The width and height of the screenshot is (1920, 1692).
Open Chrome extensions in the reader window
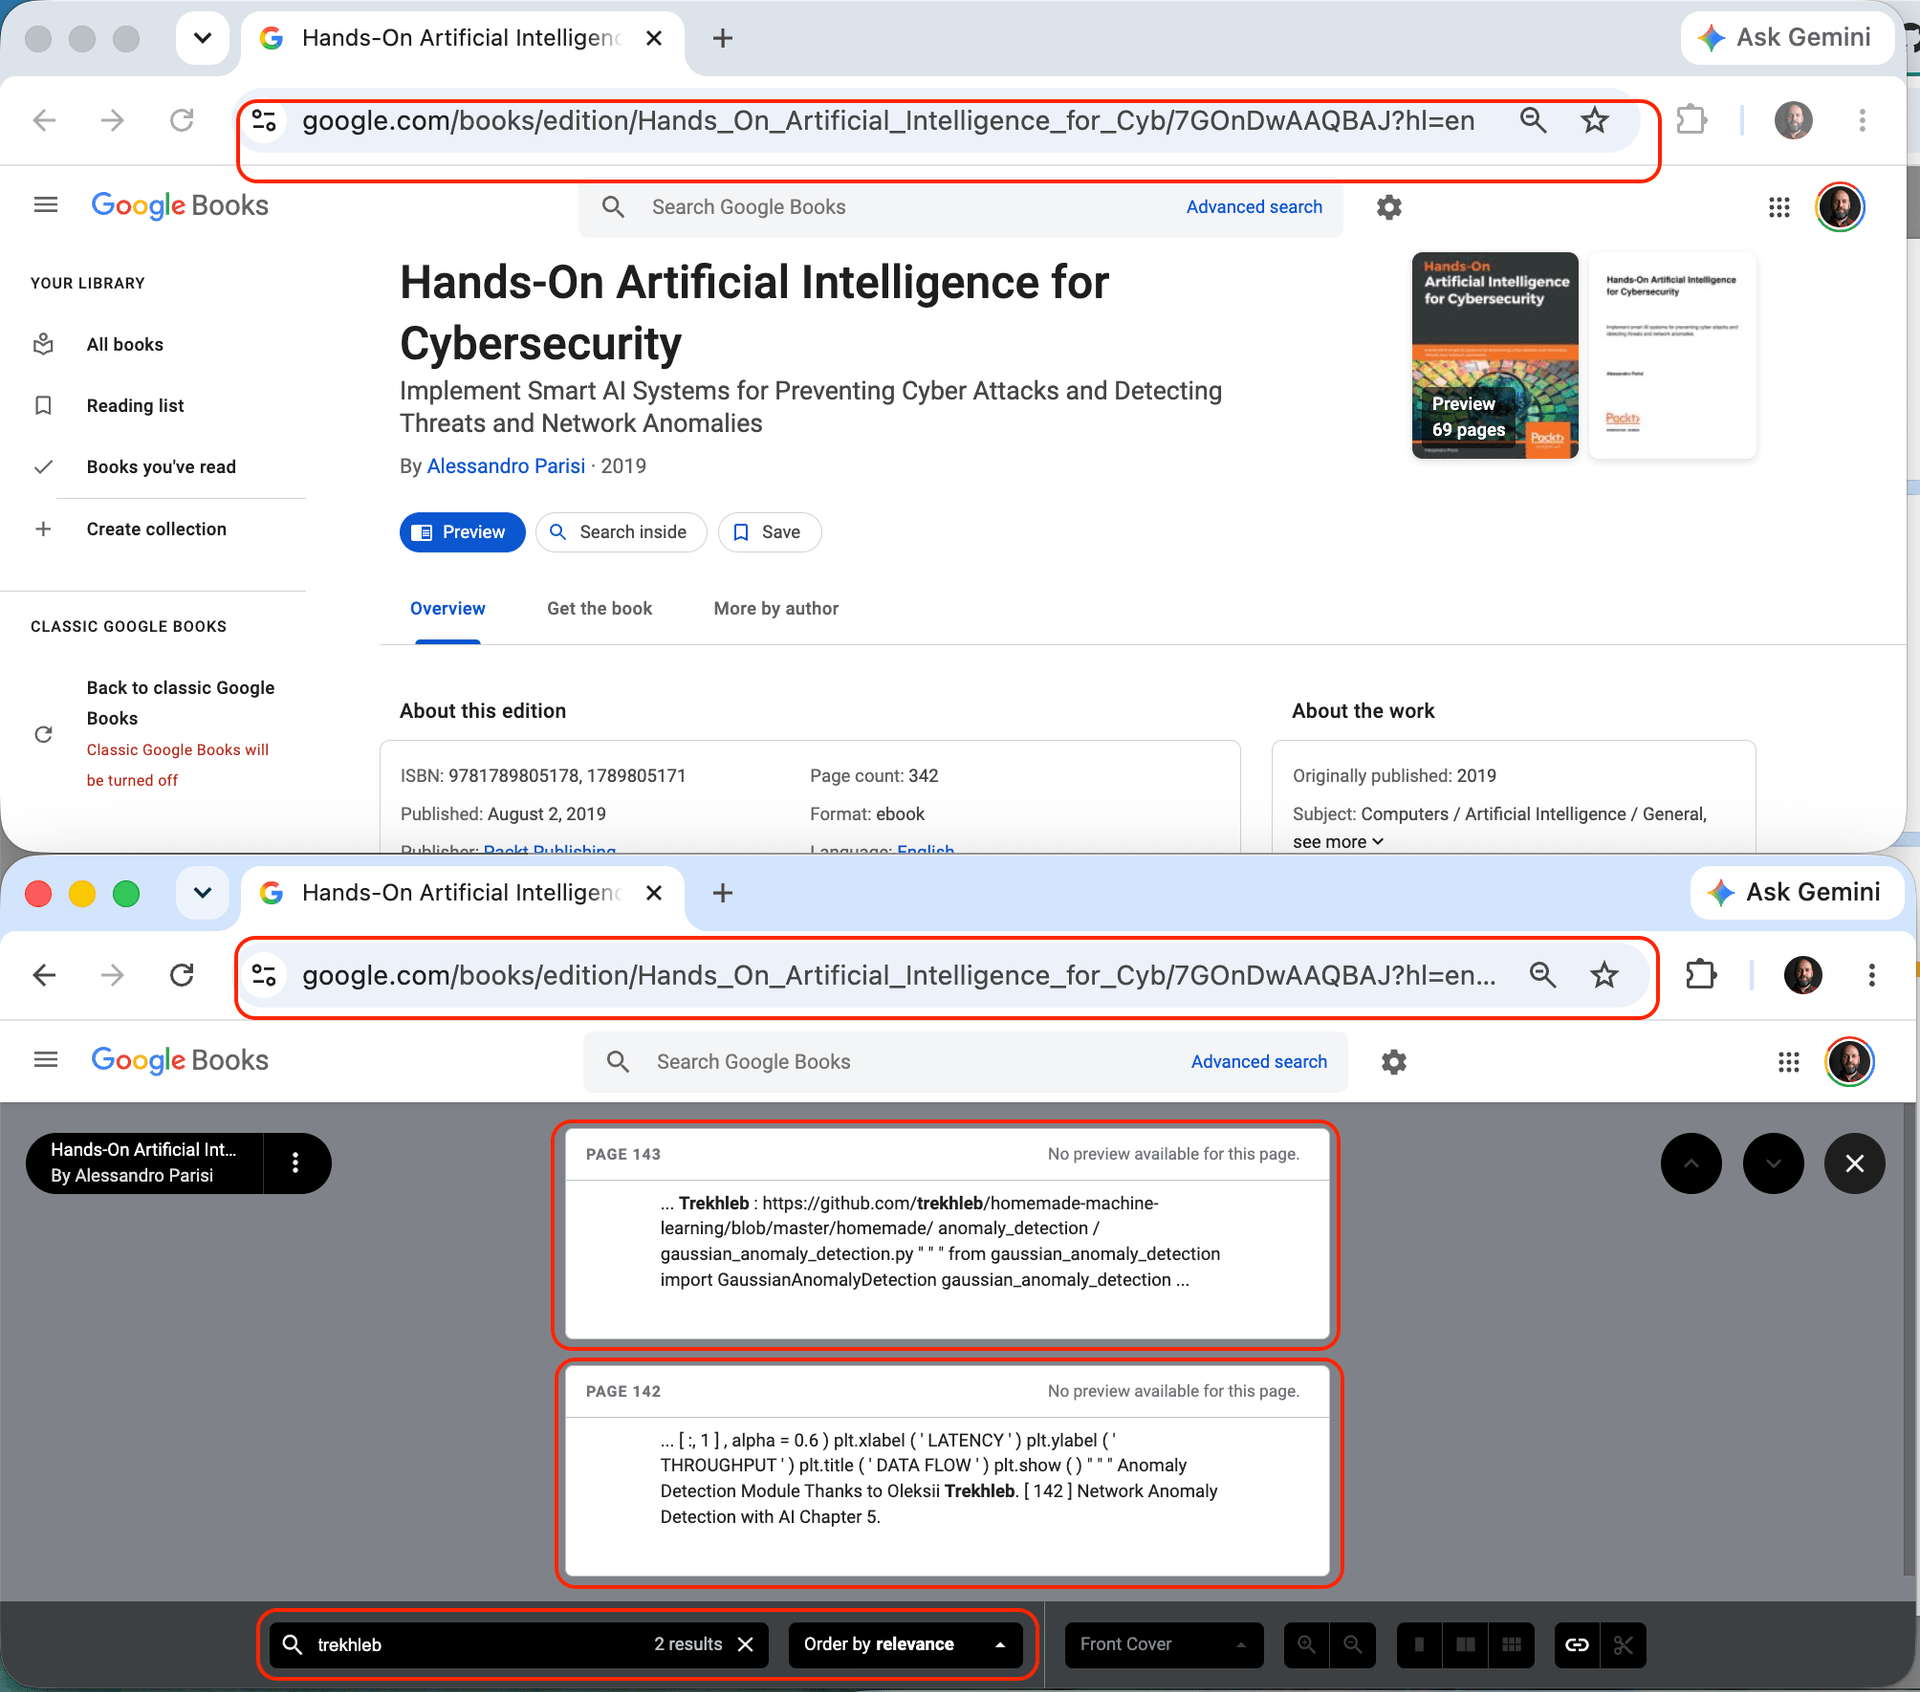[x=1700, y=975]
